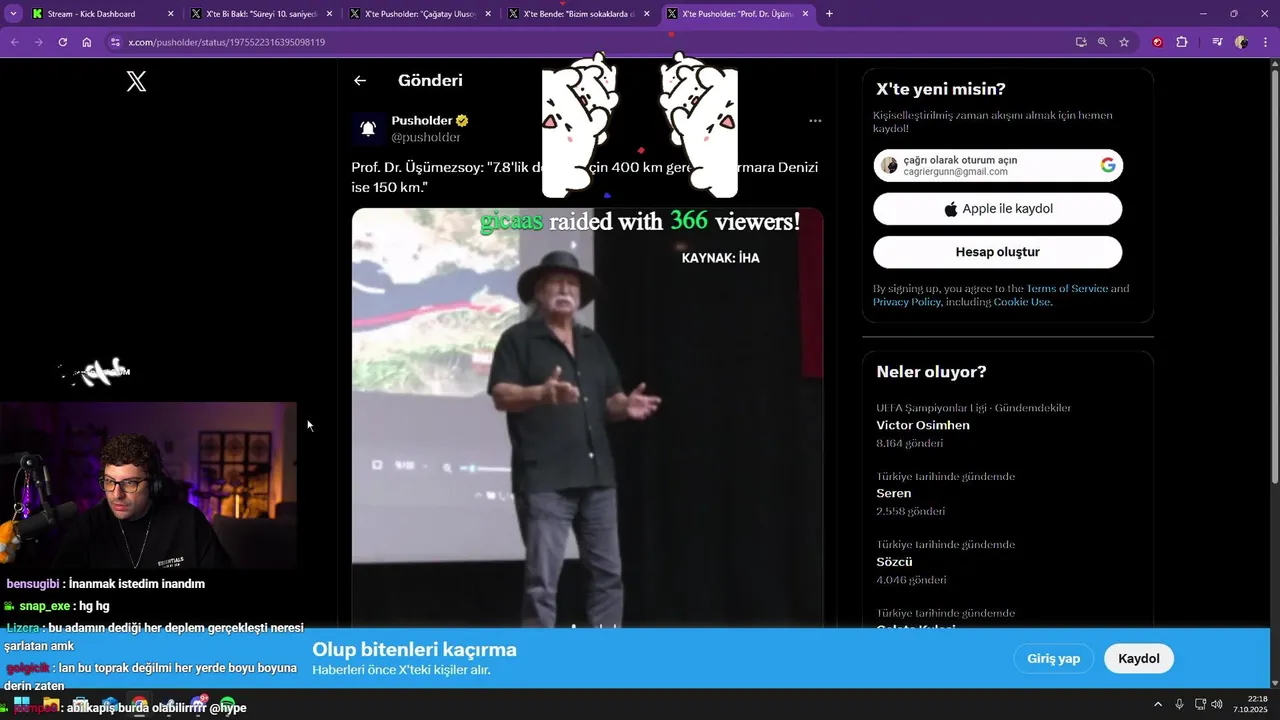Click the browser forward arrow
Viewport: 1280px width, 720px height.
(x=38, y=42)
